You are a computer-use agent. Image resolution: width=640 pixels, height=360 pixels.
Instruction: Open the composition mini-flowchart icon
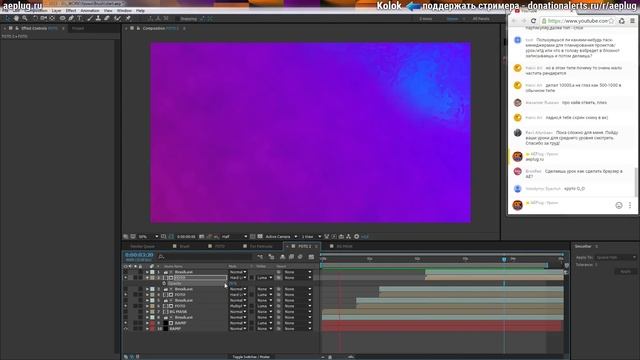tap(260, 257)
